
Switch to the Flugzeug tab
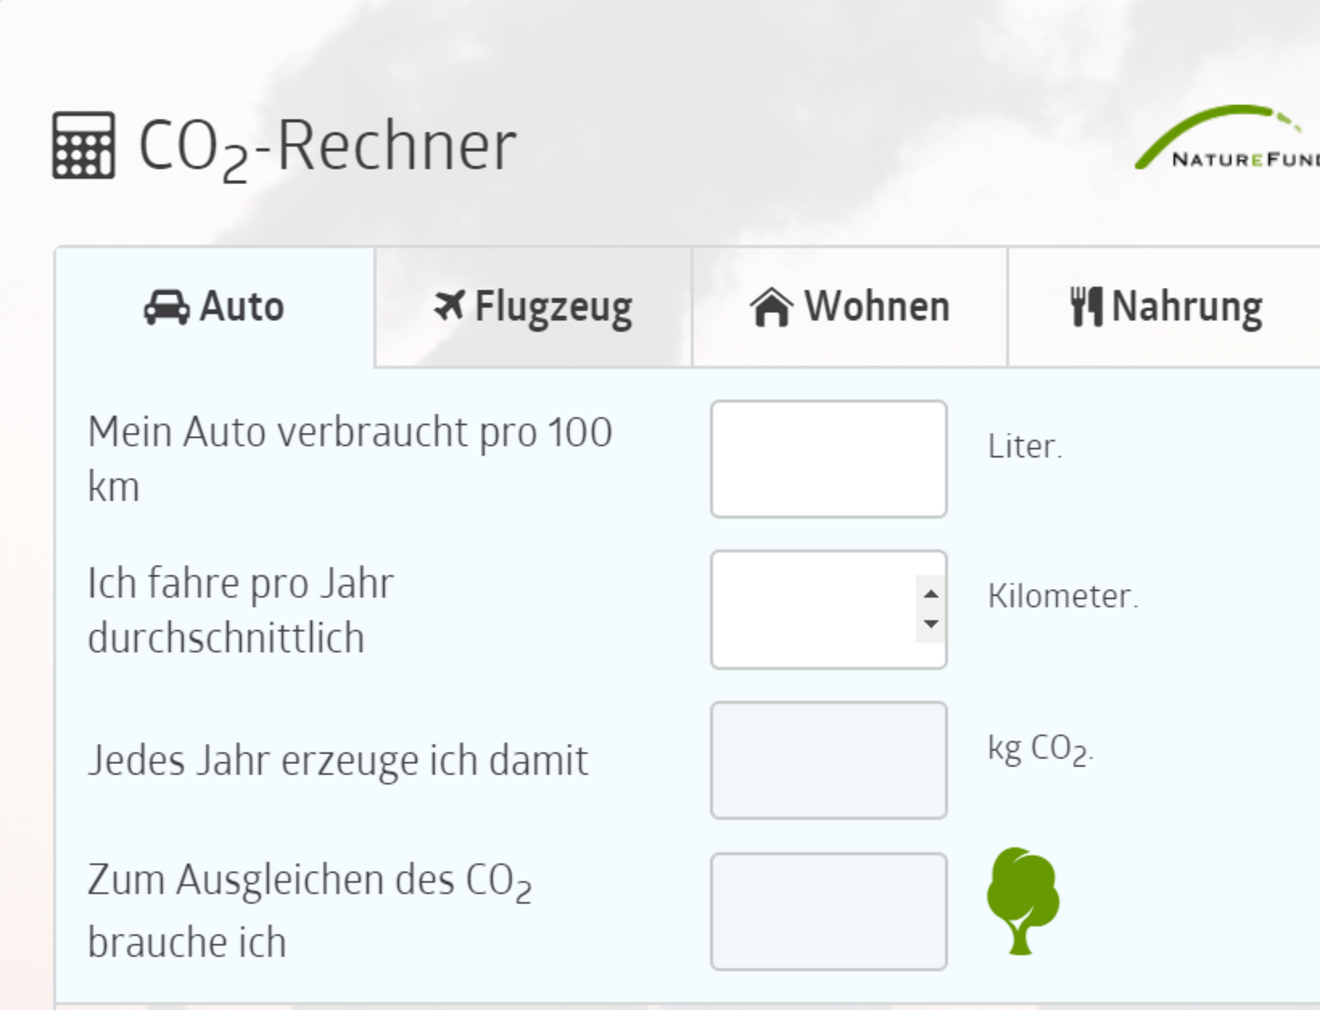click(534, 307)
